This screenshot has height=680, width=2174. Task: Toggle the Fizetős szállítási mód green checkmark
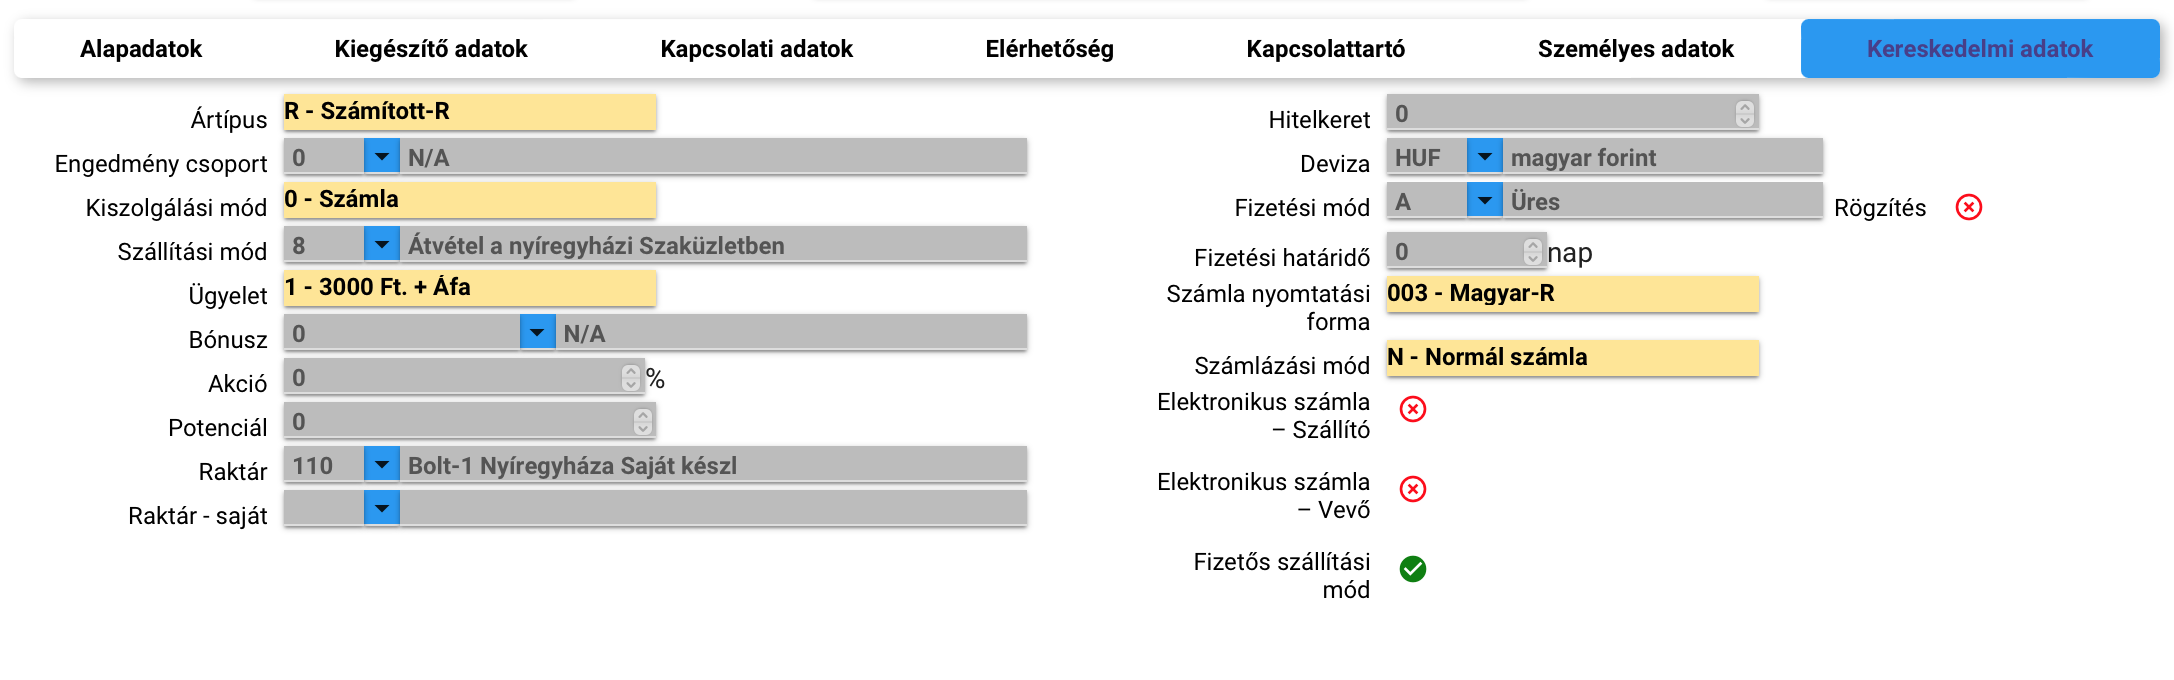(x=1412, y=569)
